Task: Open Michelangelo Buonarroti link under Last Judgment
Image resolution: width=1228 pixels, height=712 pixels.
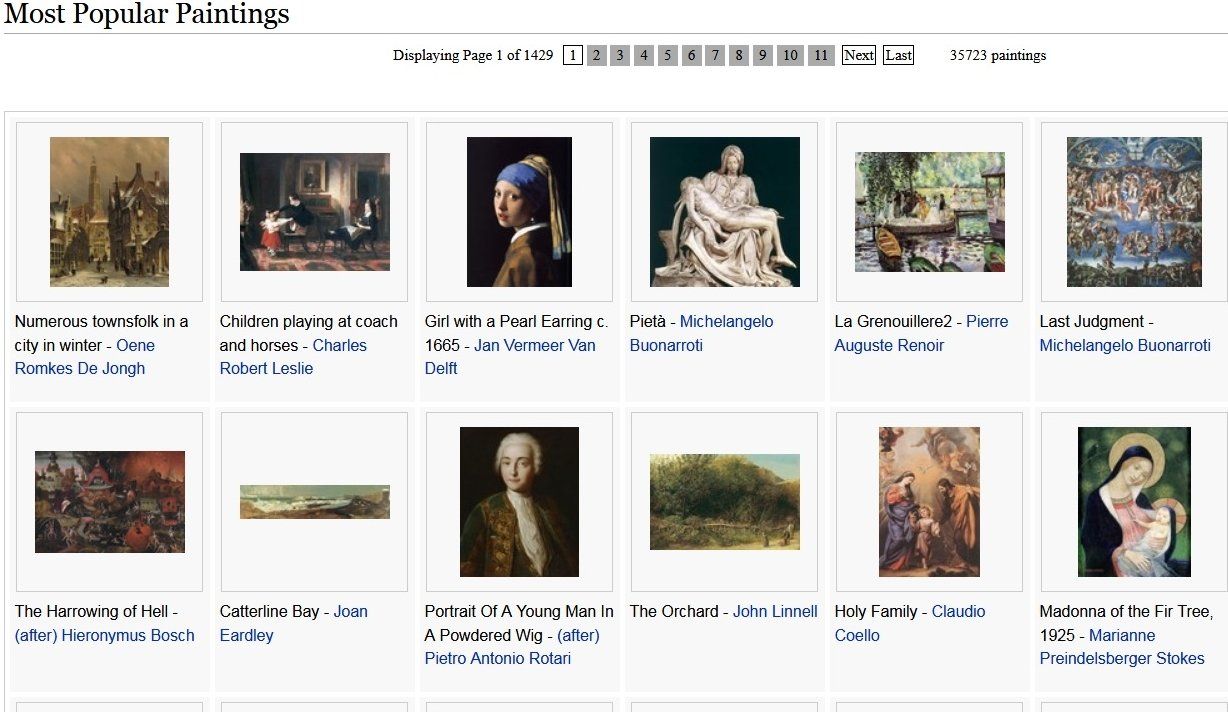Action: (x=1125, y=346)
